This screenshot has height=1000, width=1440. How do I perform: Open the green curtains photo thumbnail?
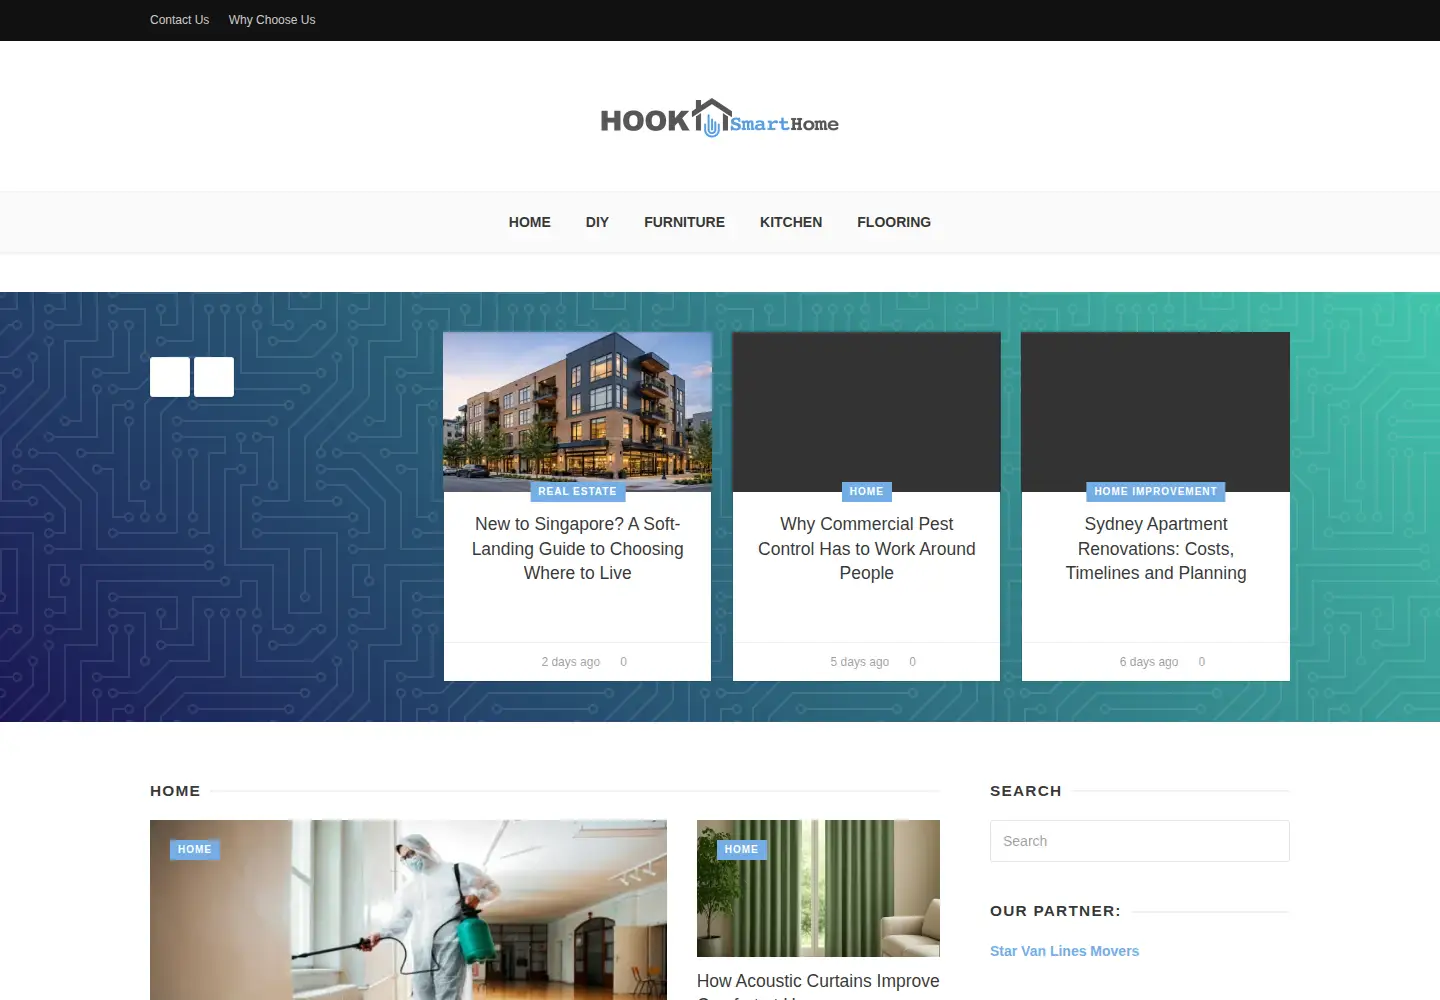(818, 888)
